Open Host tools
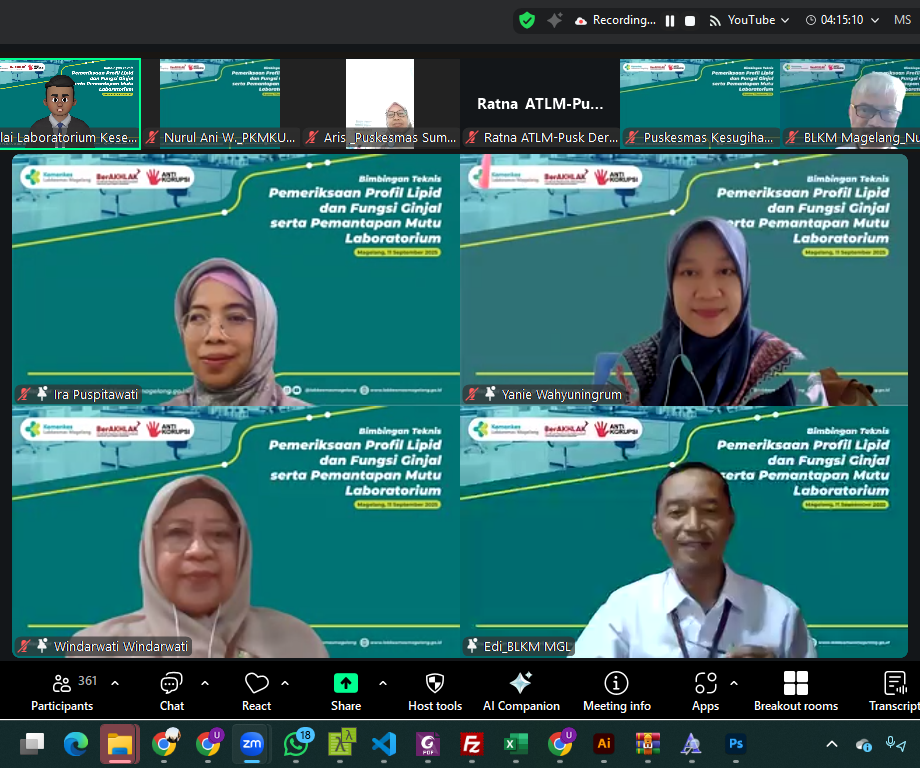The image size is (920, 768). (x=434, y=690)
